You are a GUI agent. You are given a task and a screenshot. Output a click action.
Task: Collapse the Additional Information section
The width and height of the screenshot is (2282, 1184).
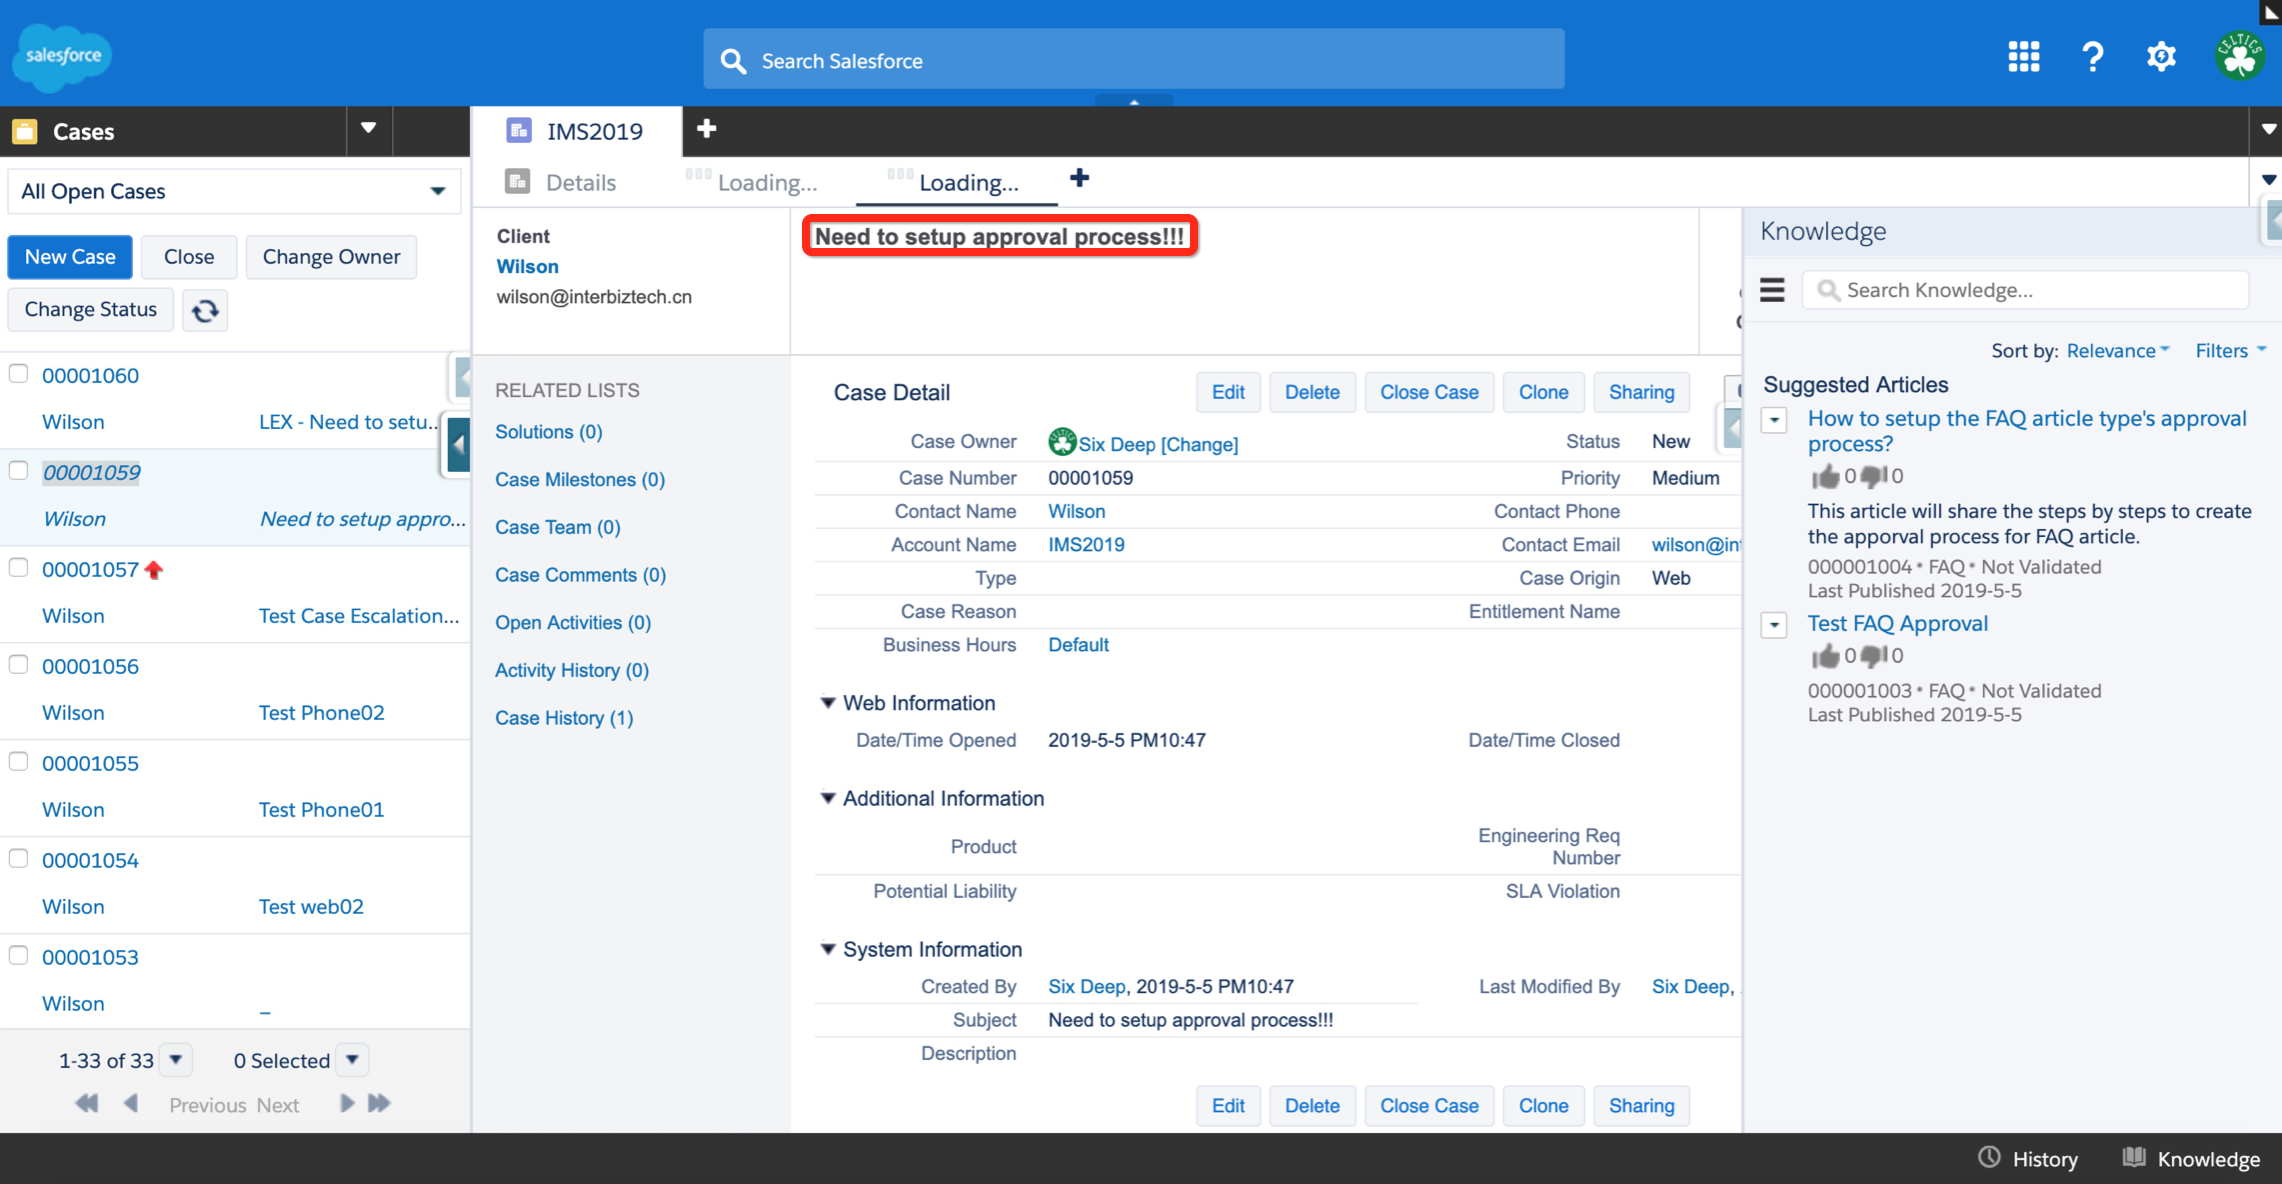coord(828,798)
